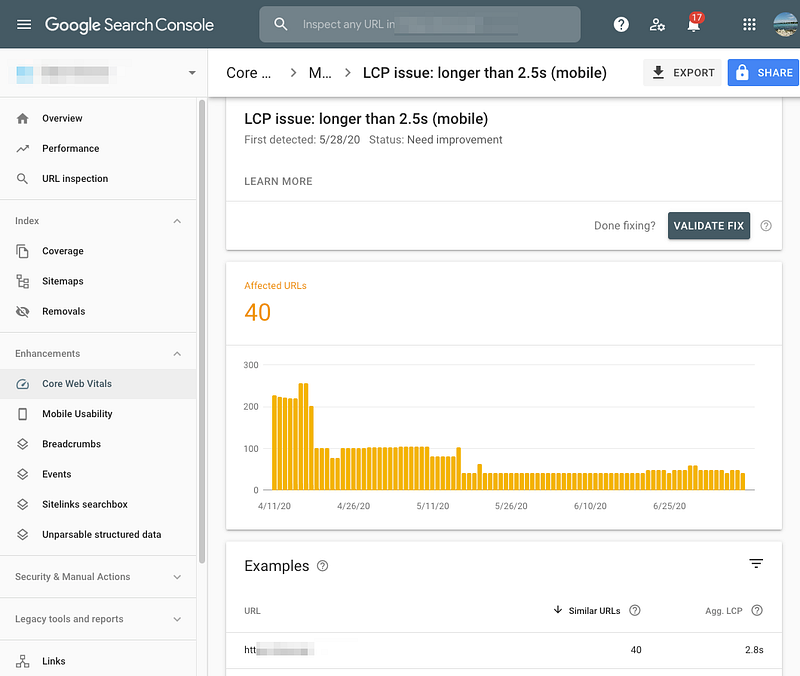The image size is (800, 676).
Task: Open user and permissions settings icon
Action: (657, 24)
